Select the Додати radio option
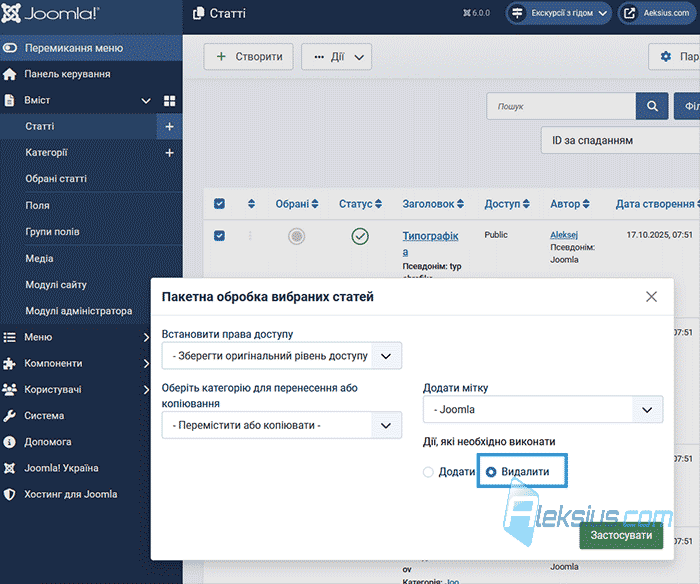The image size is (700, 584). (428, 472)
